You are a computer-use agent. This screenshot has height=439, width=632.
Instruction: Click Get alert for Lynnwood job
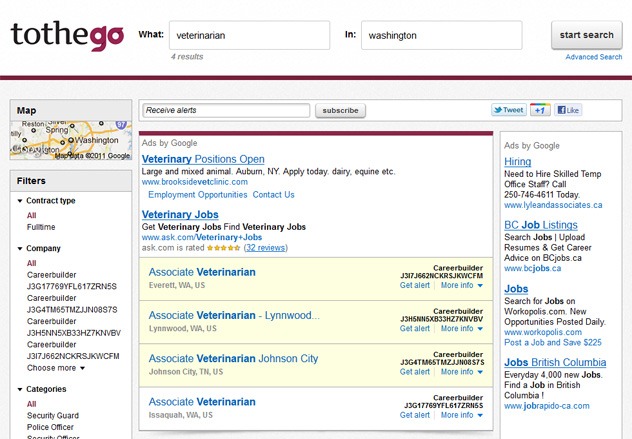[415, 329]
